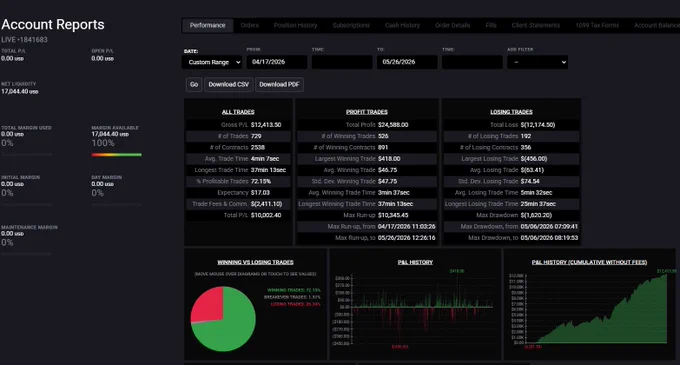
Task: Click Avg. Winning Trade value $46.75
Action: point(387,170)
